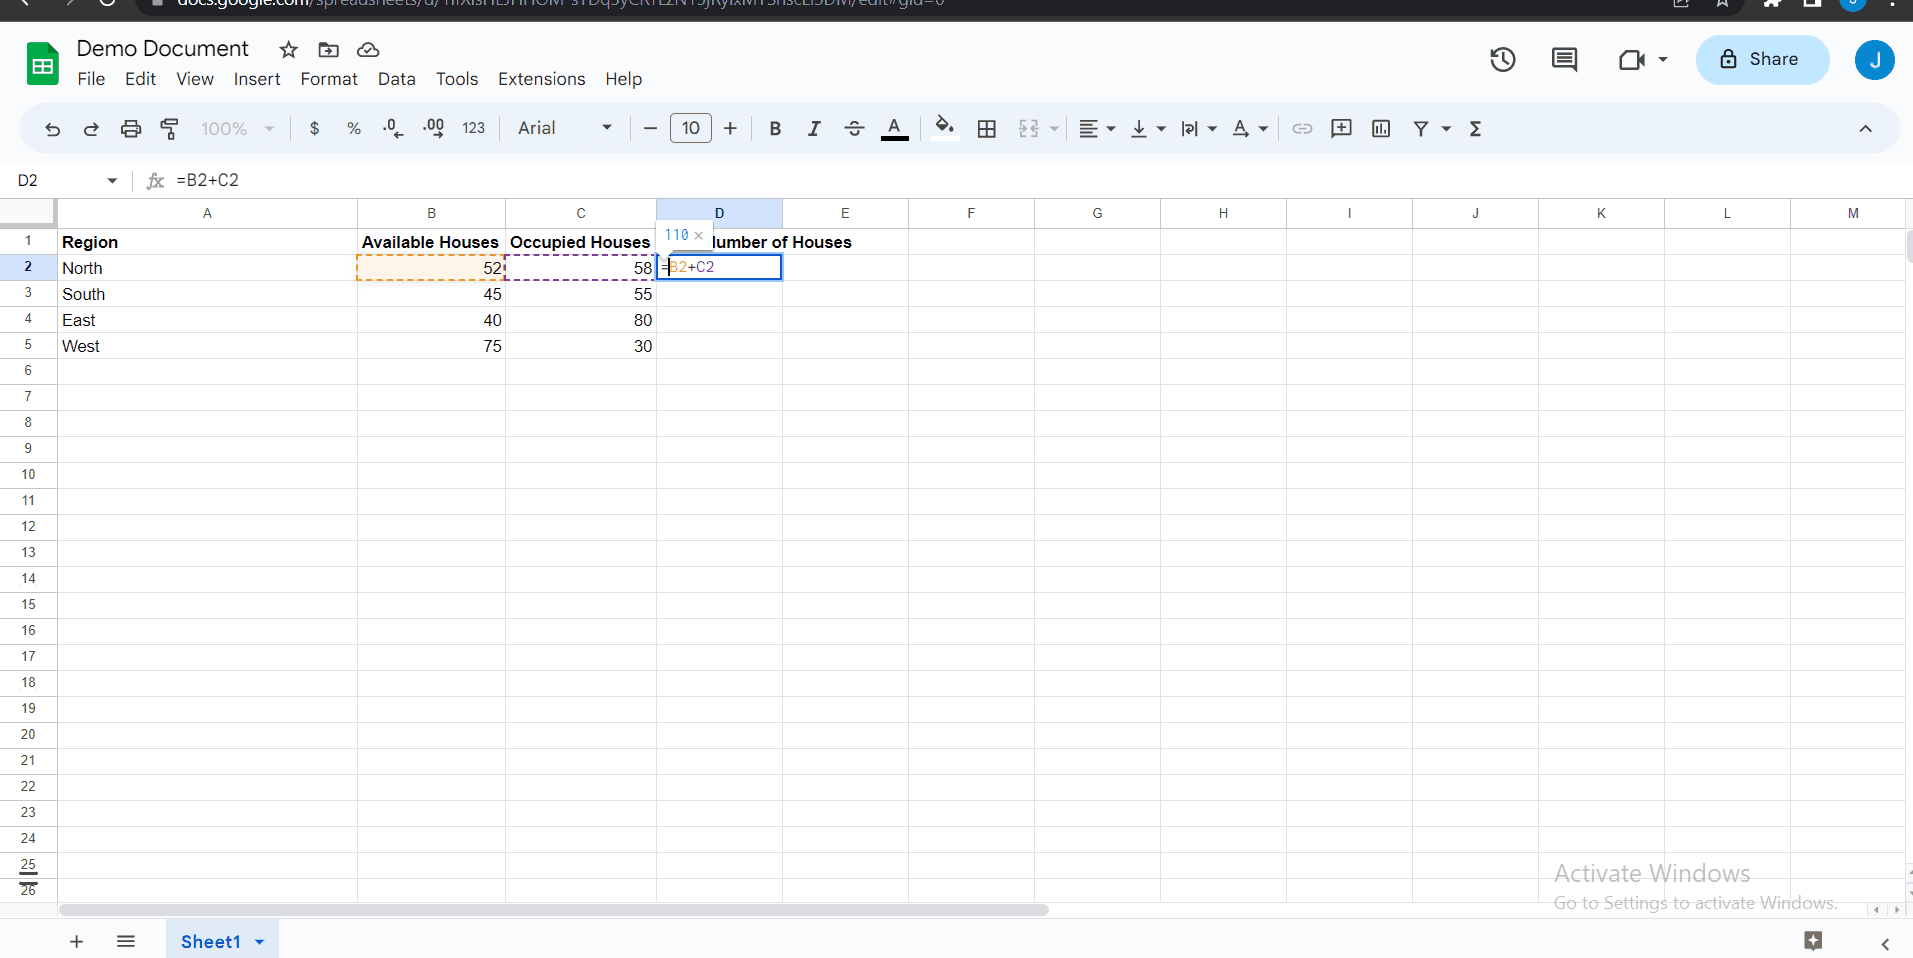Decrease decimal places
Image resolution: width=1913 pixels, height=958 pixels.
[x=392, y=128]
